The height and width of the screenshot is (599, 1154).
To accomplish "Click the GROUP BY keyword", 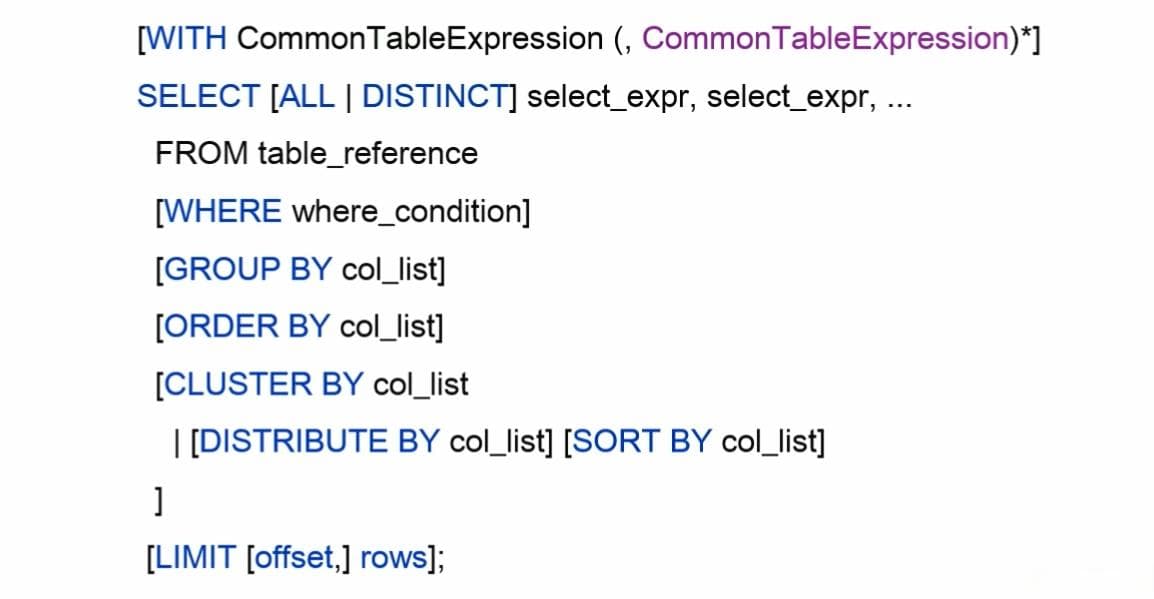I will pyautogui.click(x=247, y=269).
